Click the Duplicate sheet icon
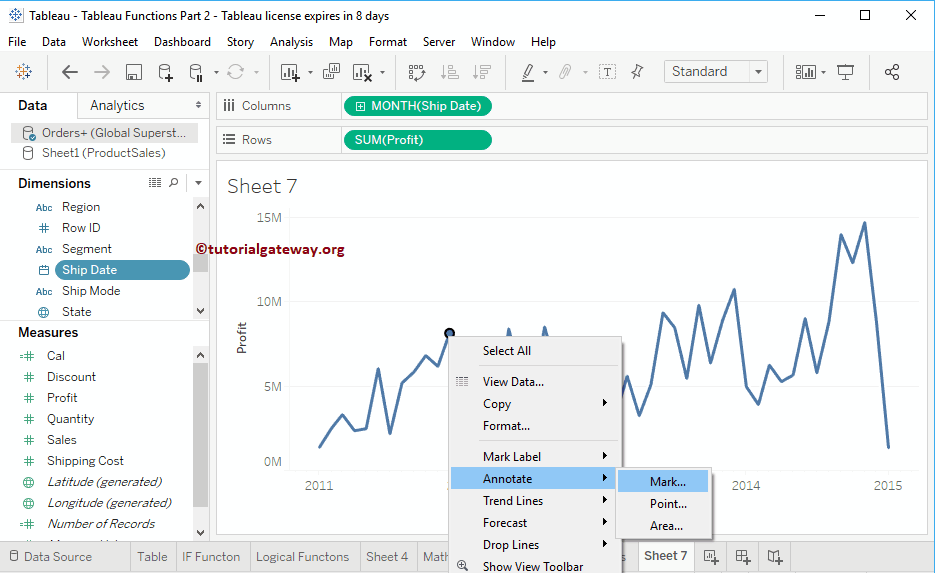Viewport: 935px width, 573px height. click(x=331, y=72)
